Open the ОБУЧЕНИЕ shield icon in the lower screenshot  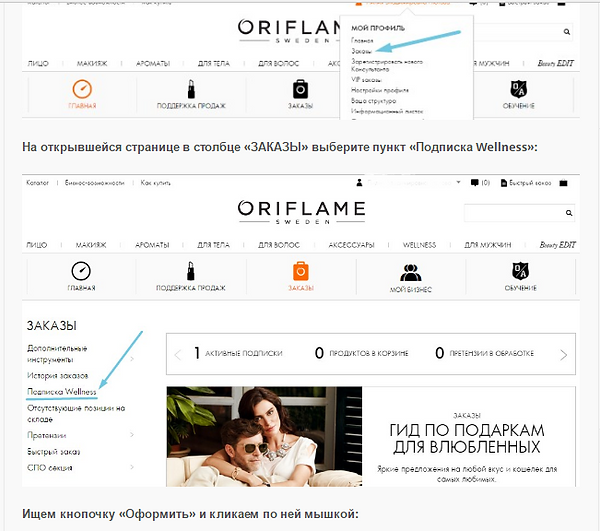520,271
